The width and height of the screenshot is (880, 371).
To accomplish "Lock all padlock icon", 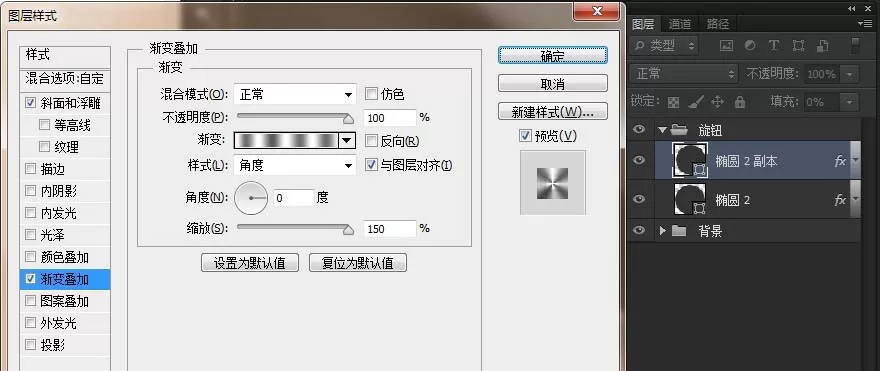I will pyautogui.click(x=740, y=102).
